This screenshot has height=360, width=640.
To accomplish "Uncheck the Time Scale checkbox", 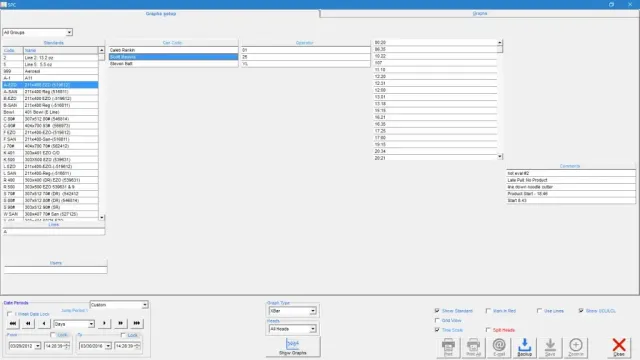I will (437, 330).
